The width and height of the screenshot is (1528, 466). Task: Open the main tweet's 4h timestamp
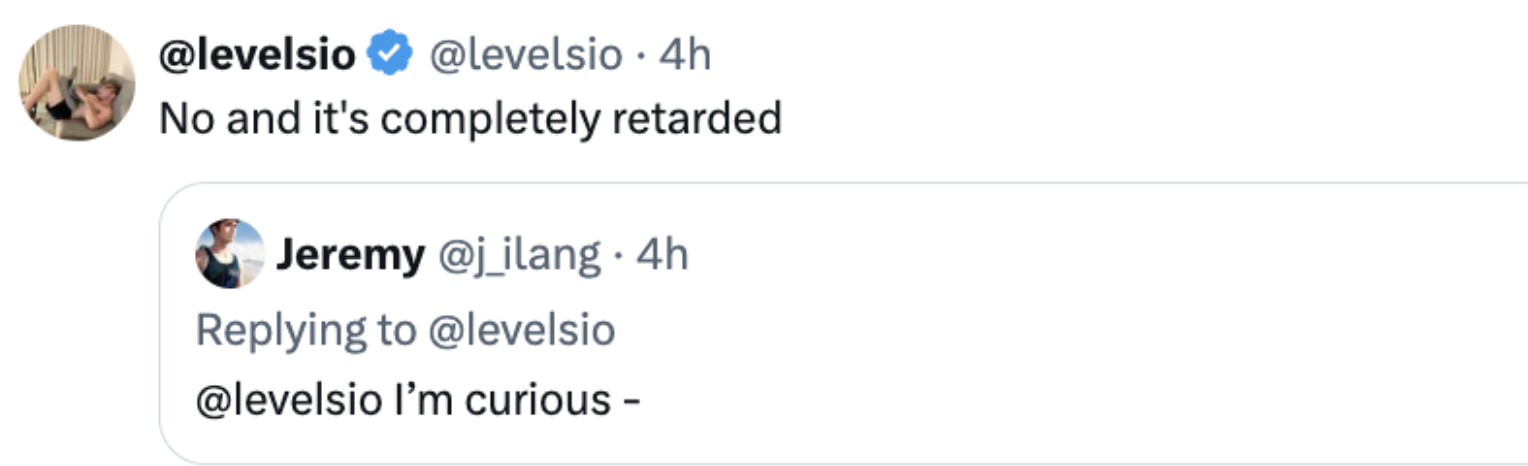point(685,55)
